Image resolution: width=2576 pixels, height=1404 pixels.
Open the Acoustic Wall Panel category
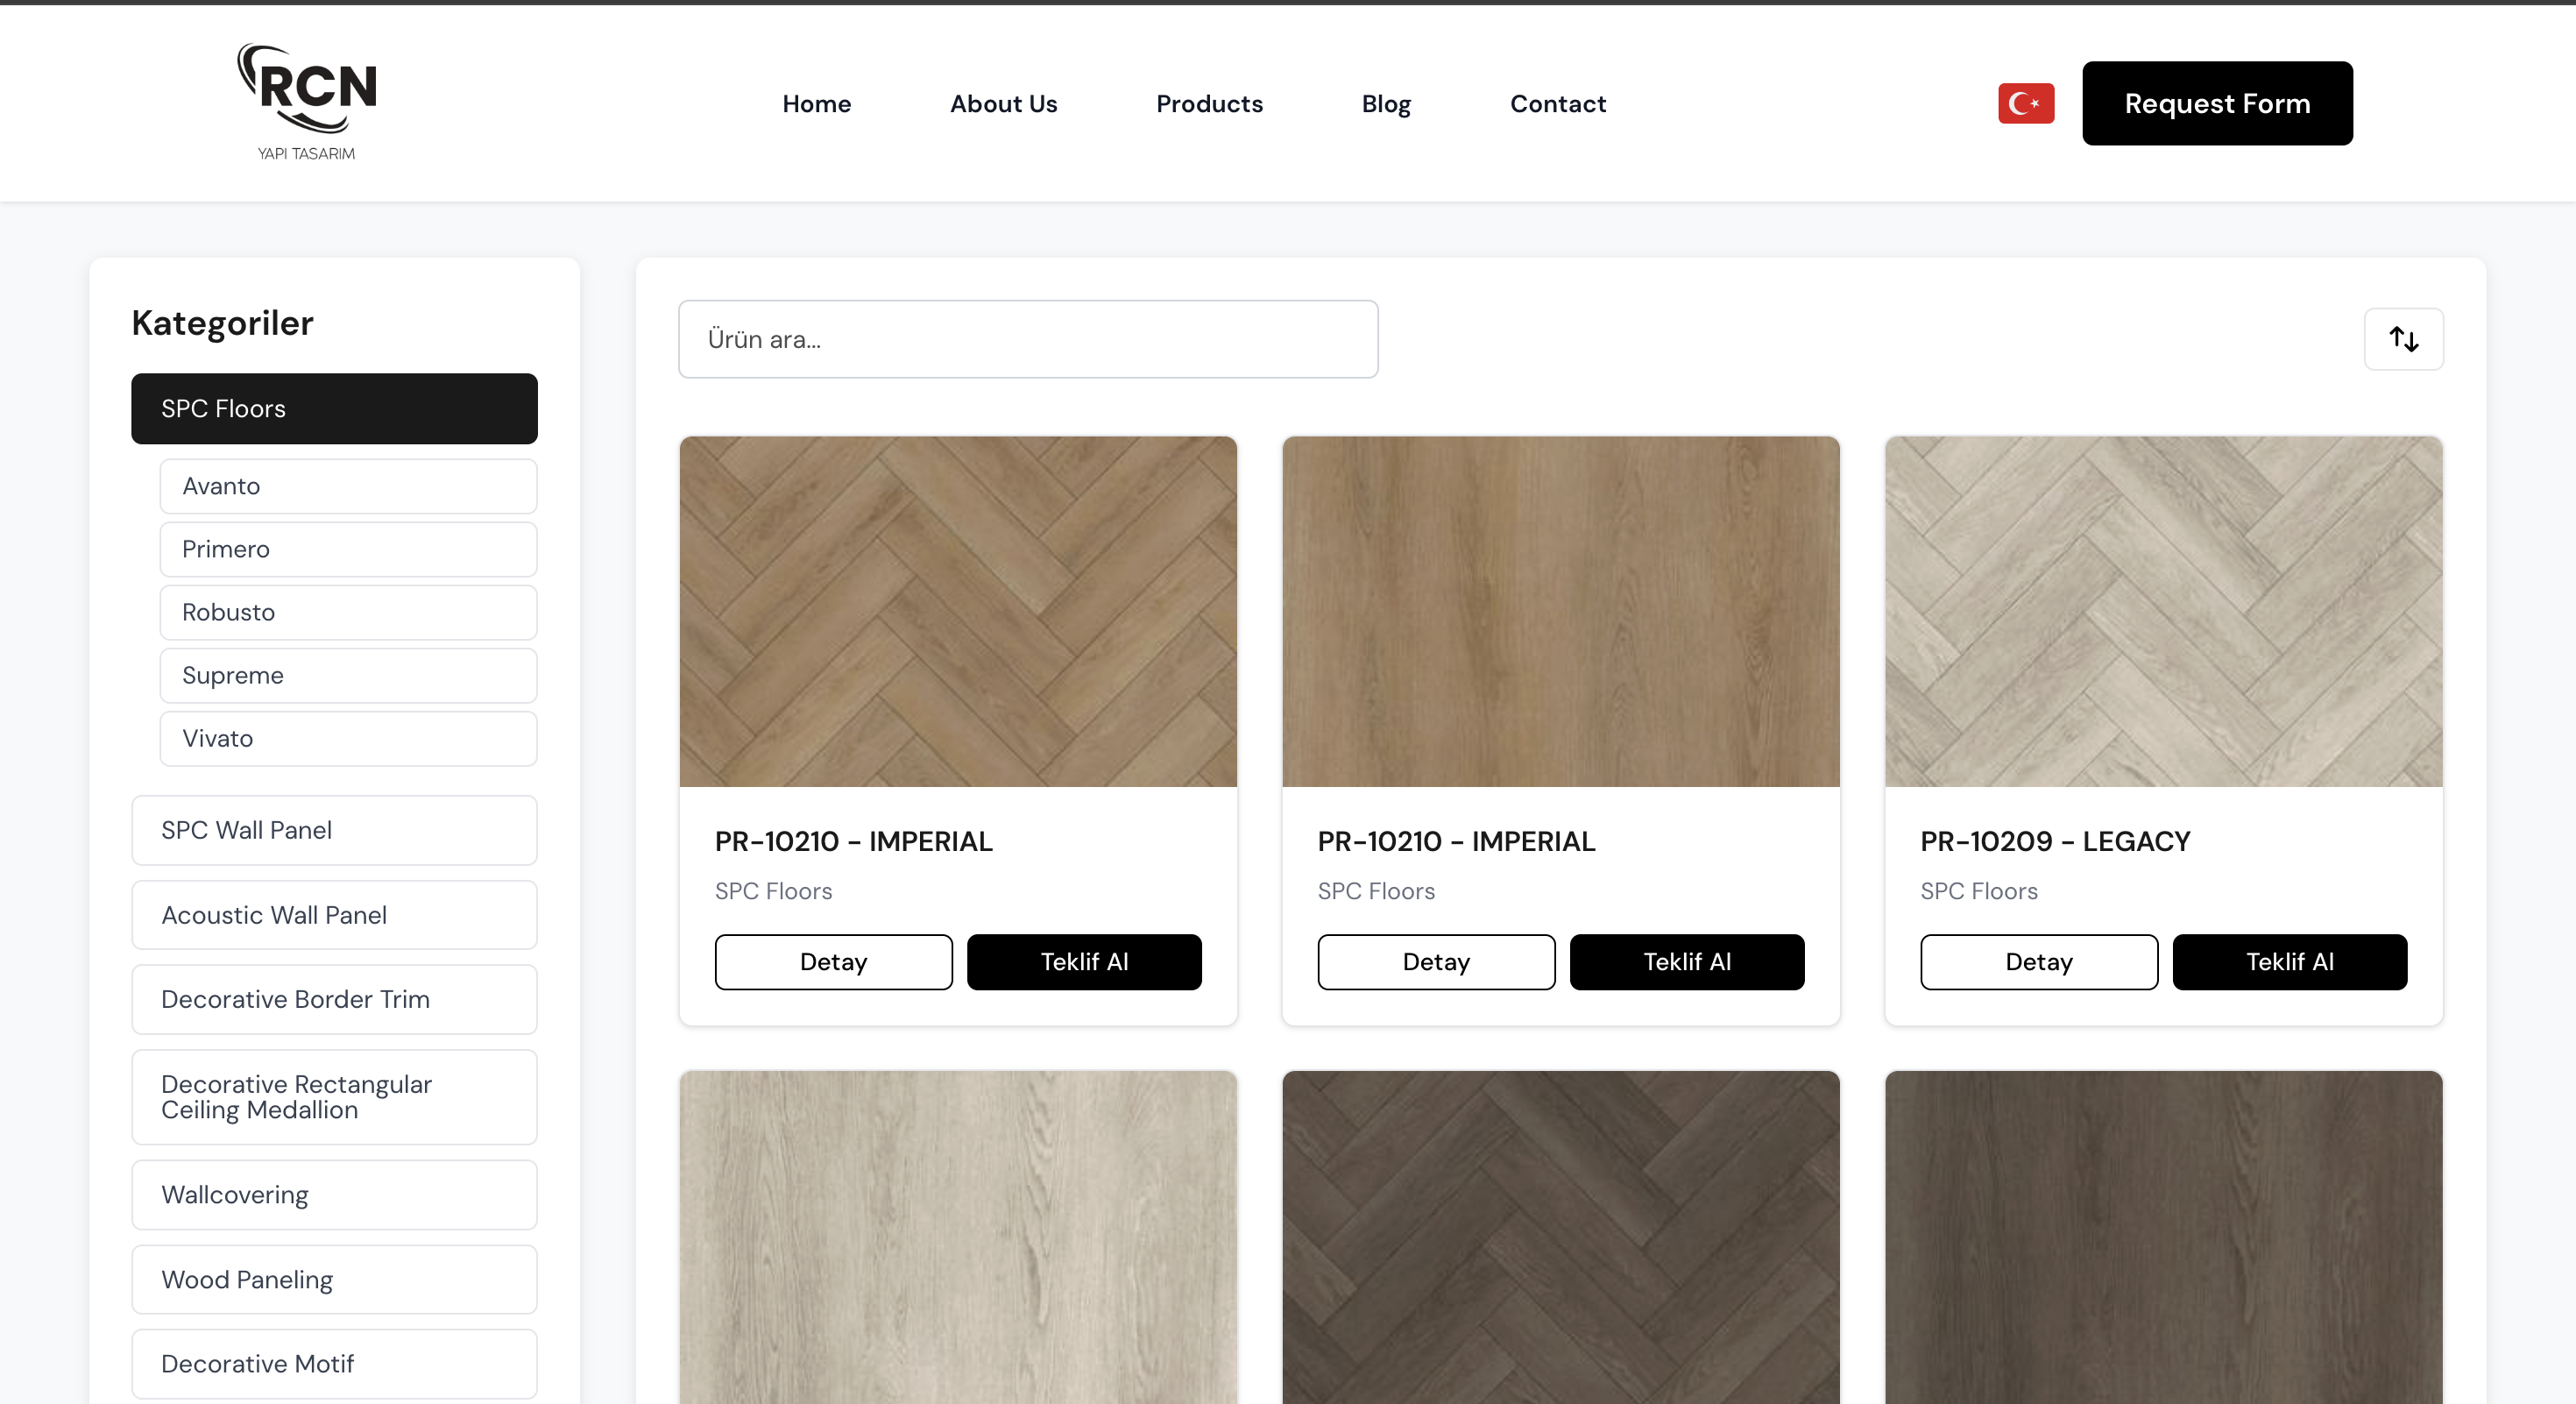(334, 915)
